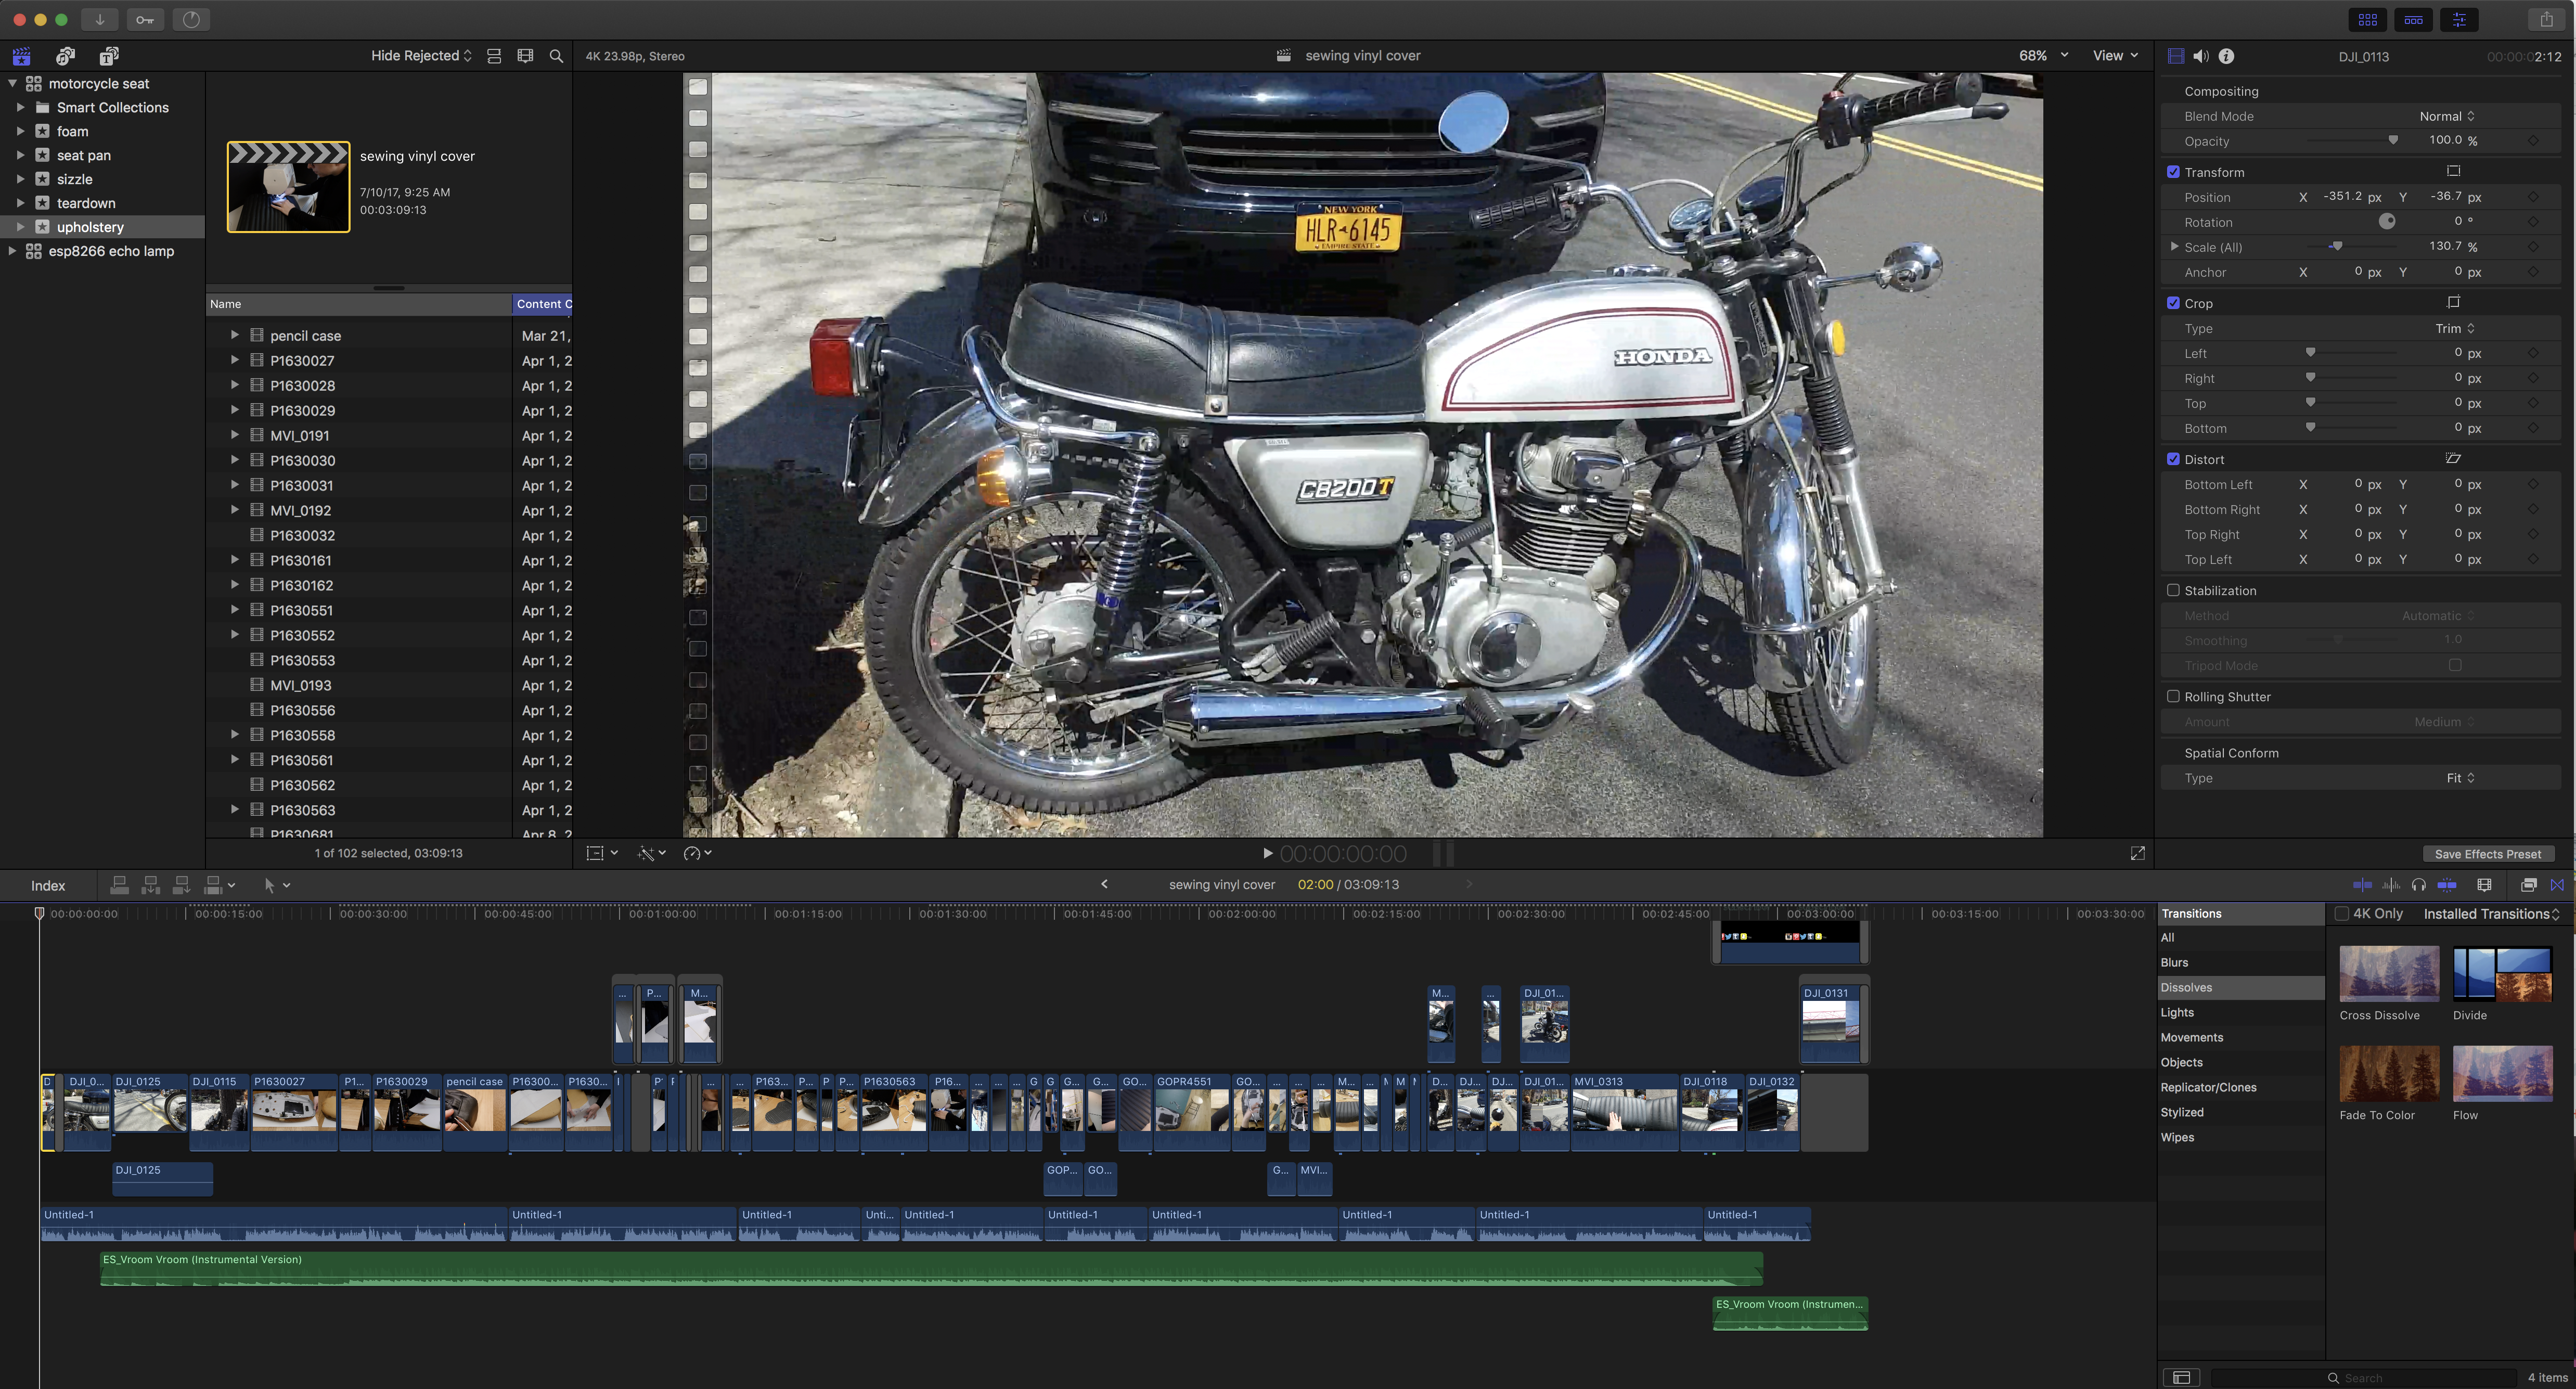Open the keyword editor key icon

(145, 19)
